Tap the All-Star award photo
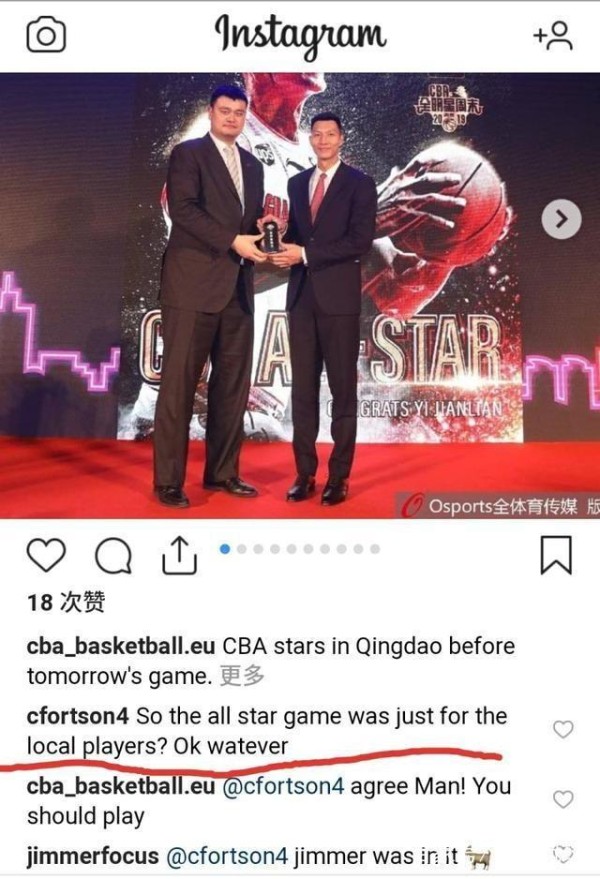Viewport: 600px width, 879px height. [x=300, y=295]
